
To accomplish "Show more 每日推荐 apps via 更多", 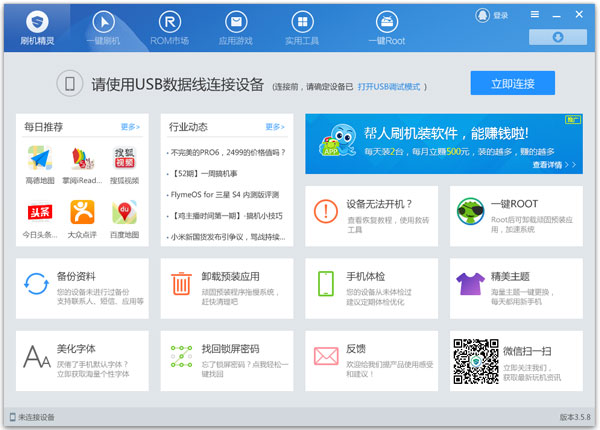I will pos(130,127).
